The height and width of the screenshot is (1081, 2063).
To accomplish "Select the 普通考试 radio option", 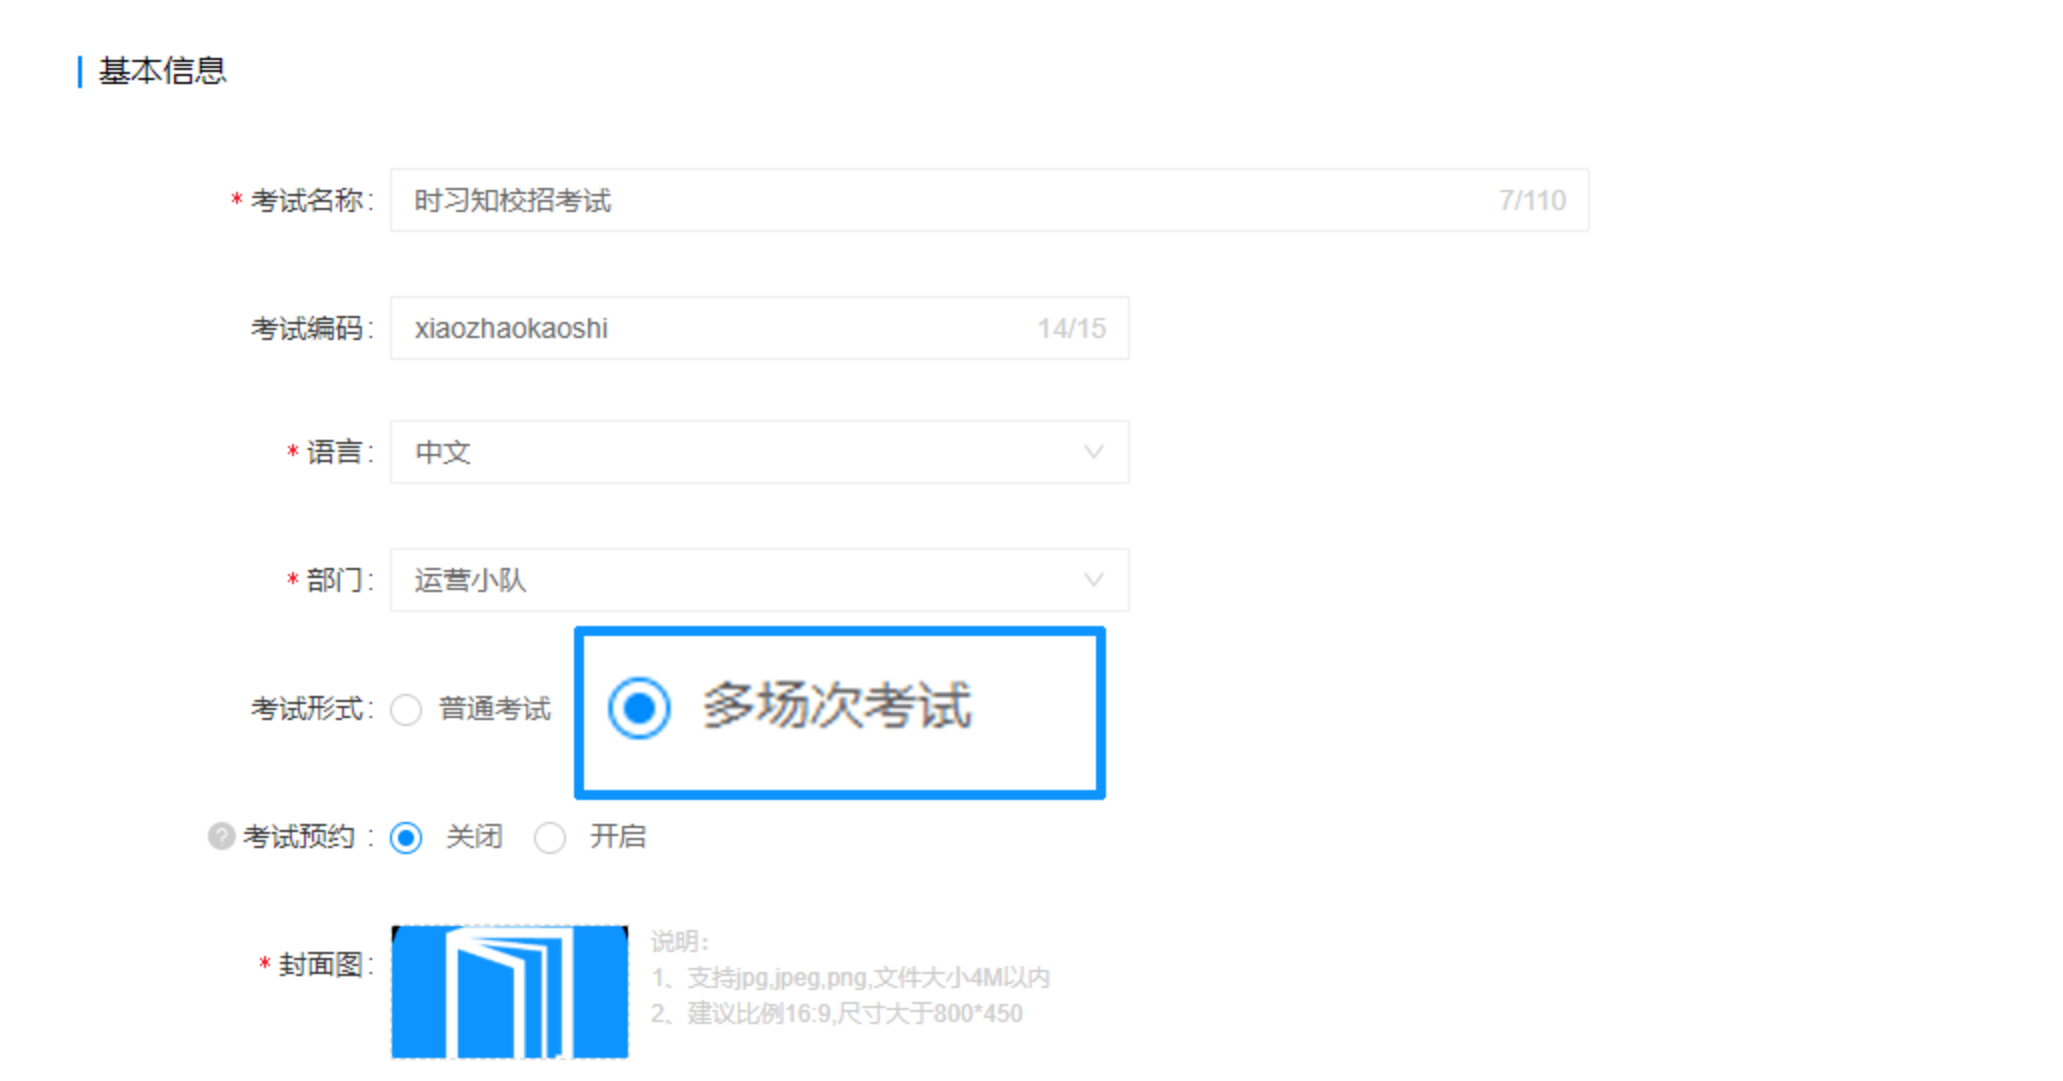I will click(x=407, y=710).
